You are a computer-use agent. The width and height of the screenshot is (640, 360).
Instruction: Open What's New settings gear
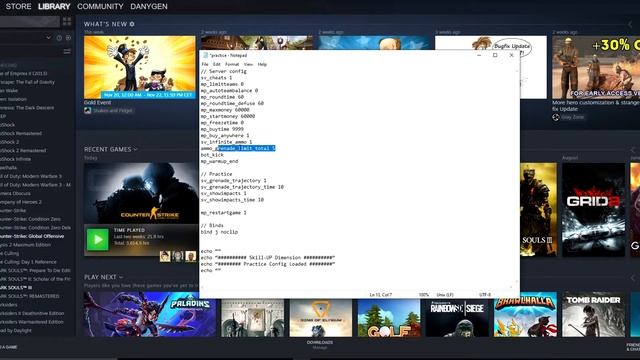[x=132, y=24]
